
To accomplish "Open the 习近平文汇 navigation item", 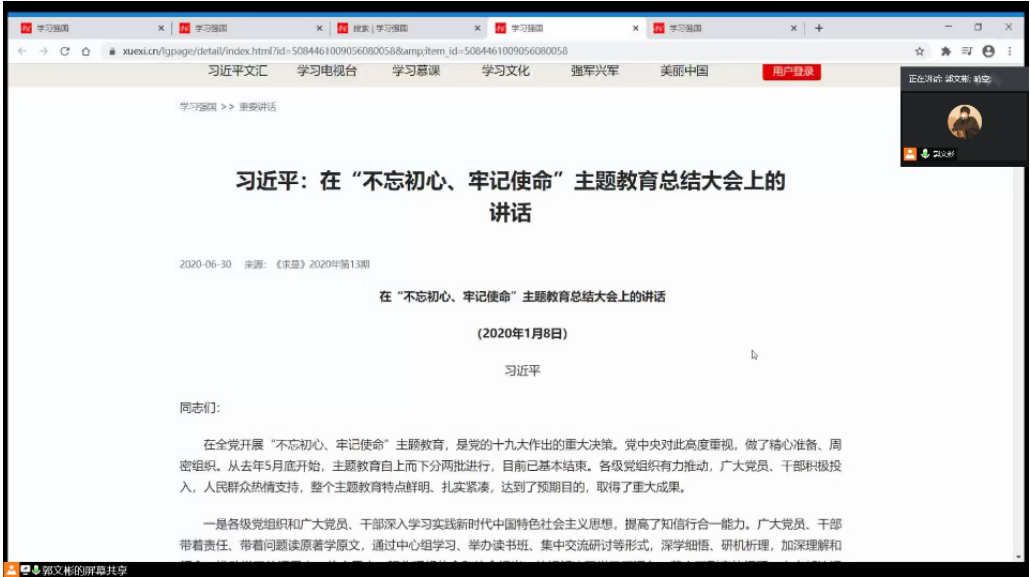I will [x=238, y=71].
